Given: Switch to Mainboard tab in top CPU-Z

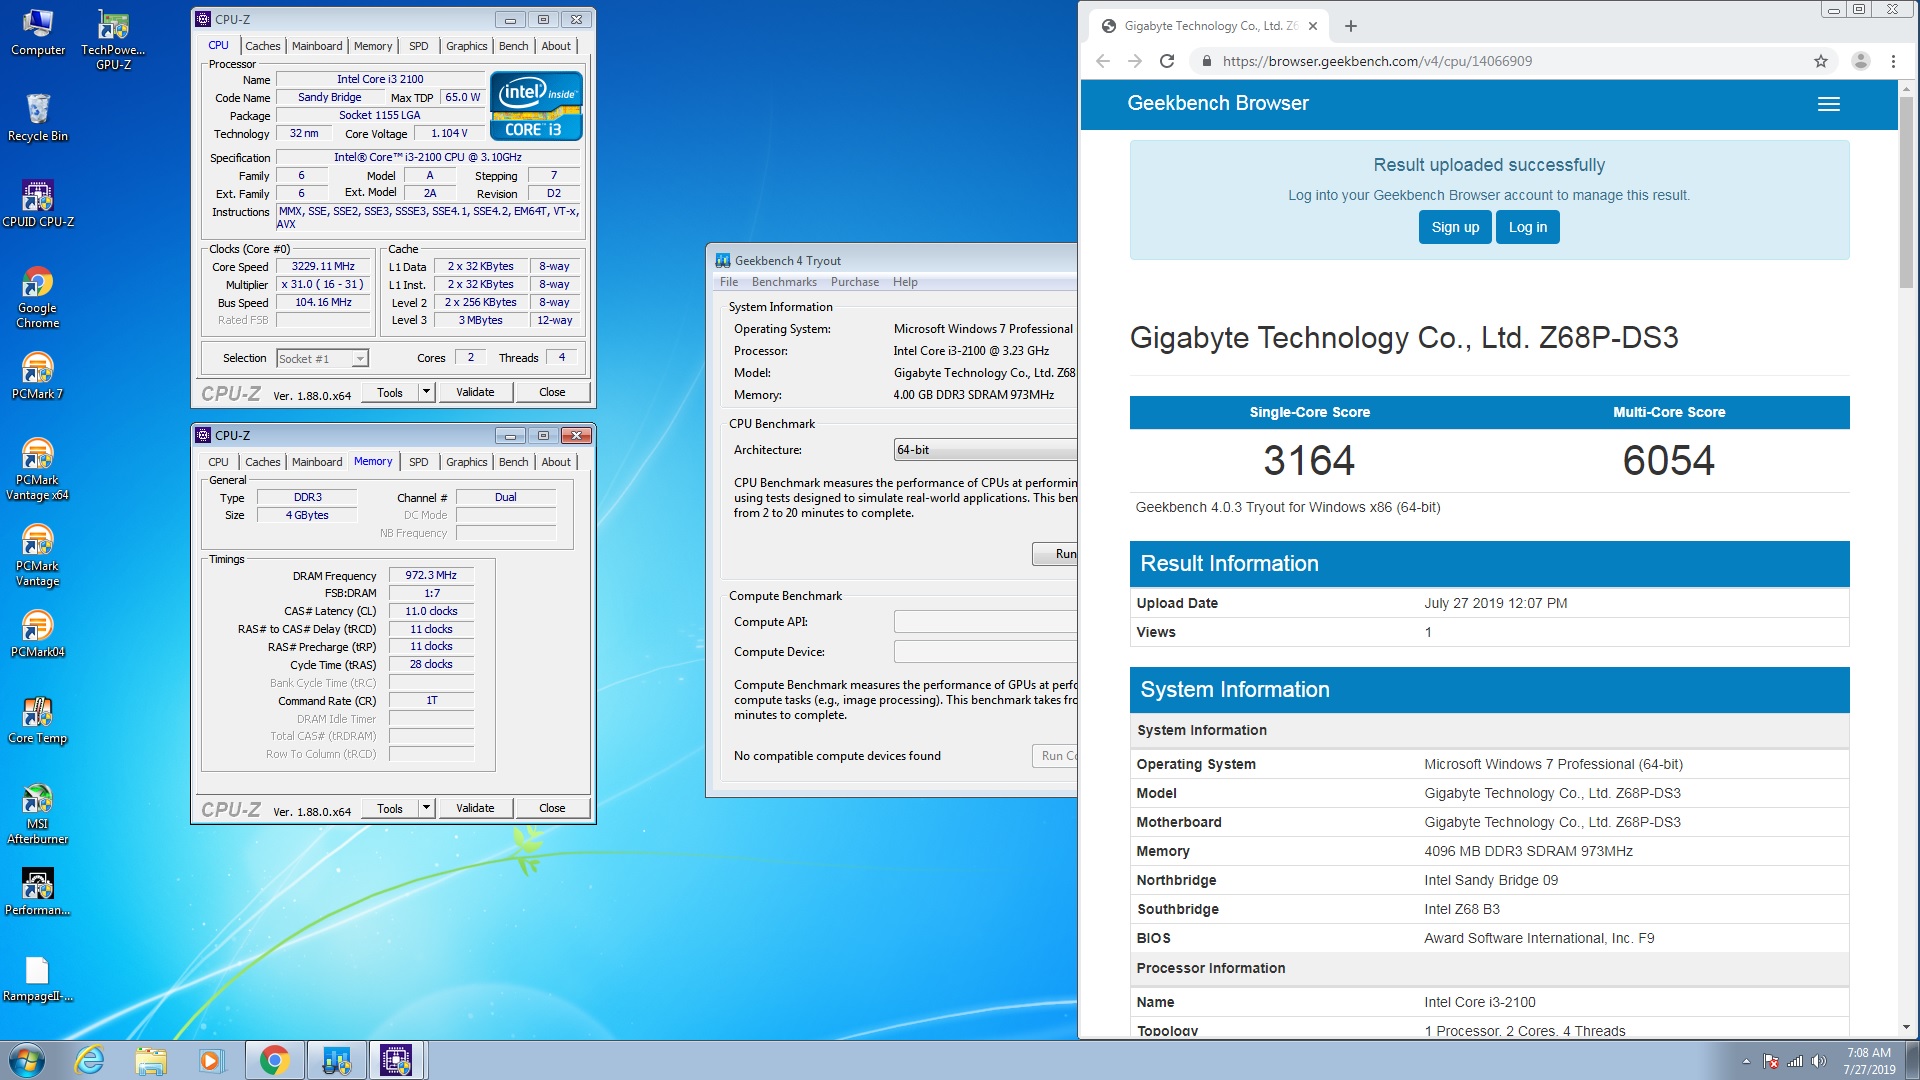Looking at the screenshot, I should 317,46.
